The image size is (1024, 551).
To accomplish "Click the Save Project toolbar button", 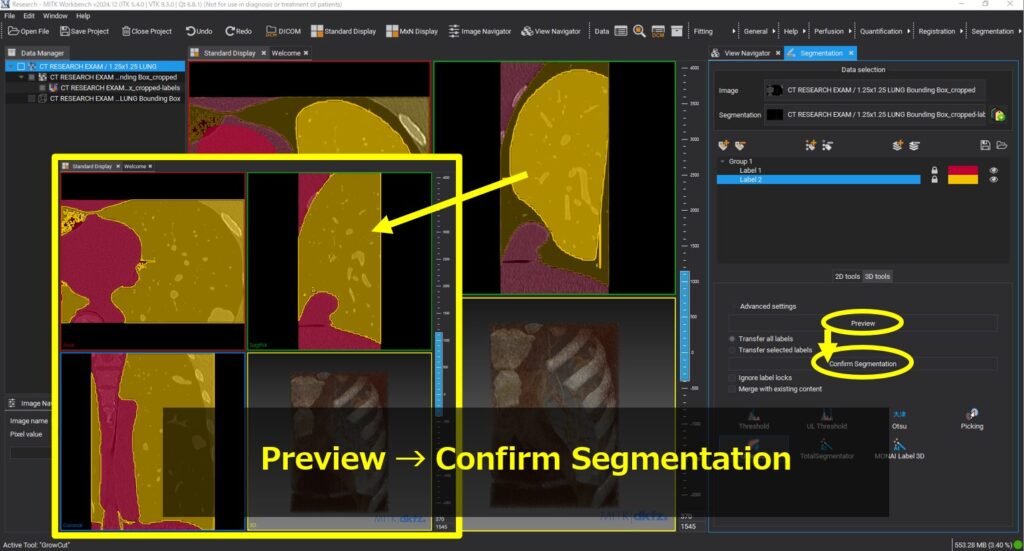I will tap(84, 31).
